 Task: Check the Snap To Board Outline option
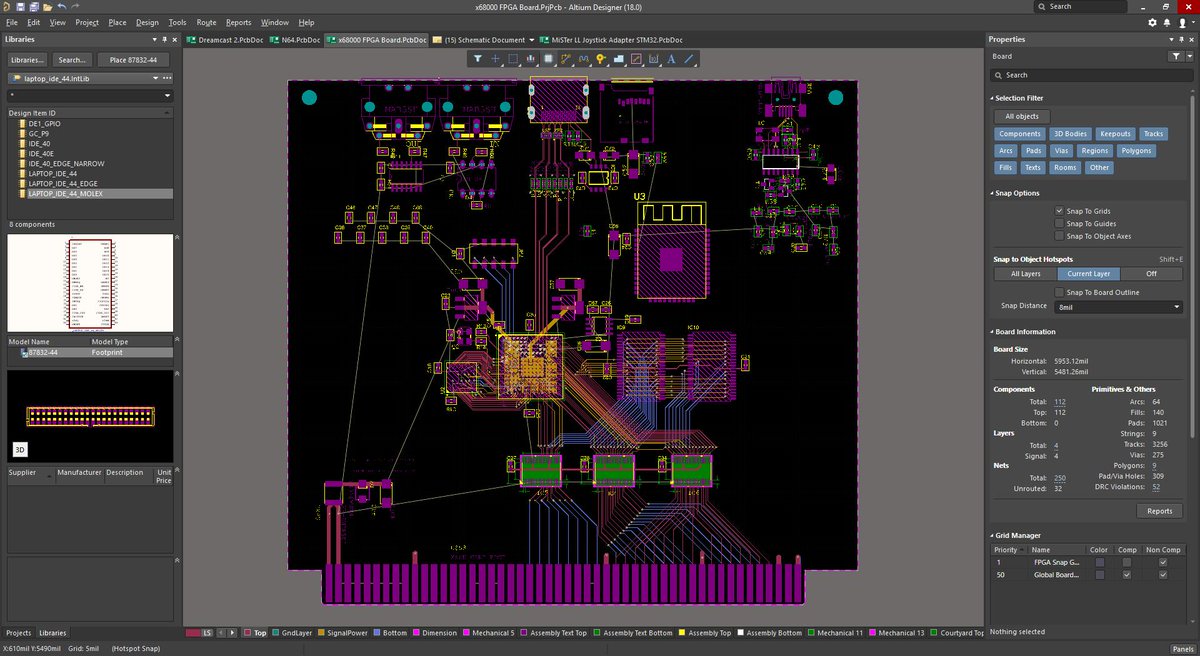pyautogui.click(x=1059, y=292)
